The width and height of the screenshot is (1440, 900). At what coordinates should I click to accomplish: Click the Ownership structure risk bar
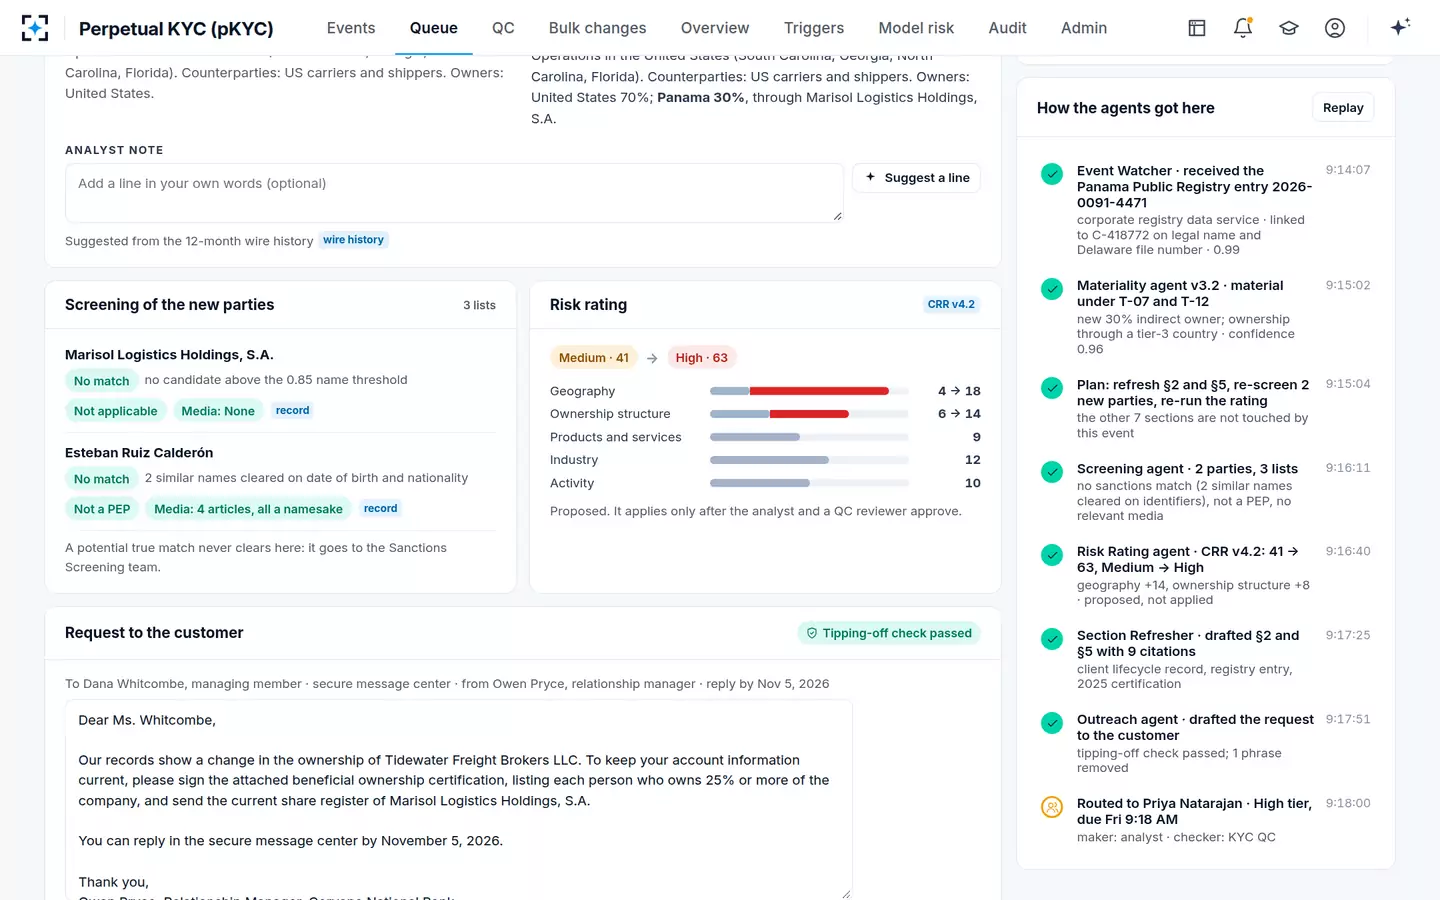pos(809,414)
